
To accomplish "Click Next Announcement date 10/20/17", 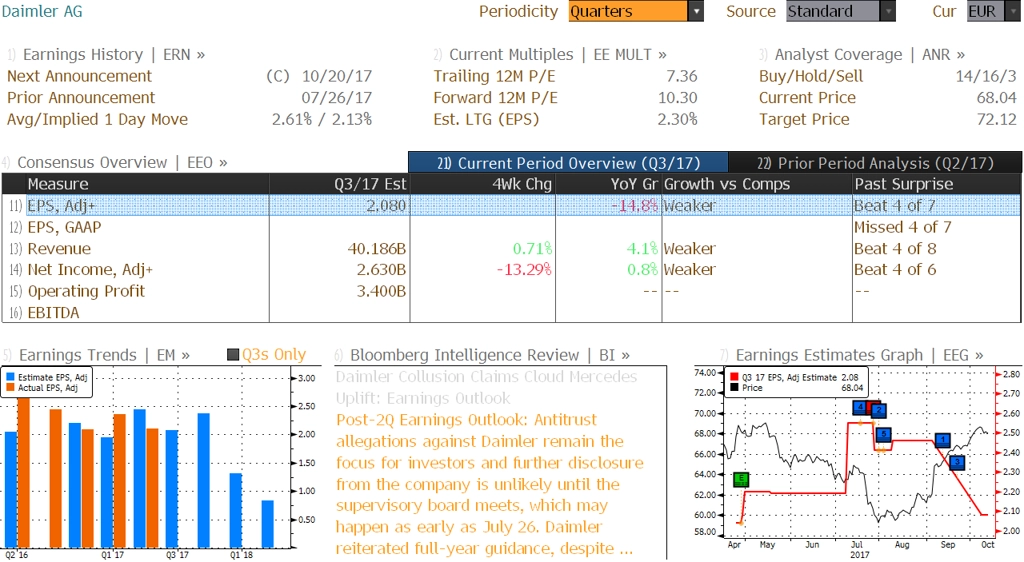I will (x=337, y=76).
